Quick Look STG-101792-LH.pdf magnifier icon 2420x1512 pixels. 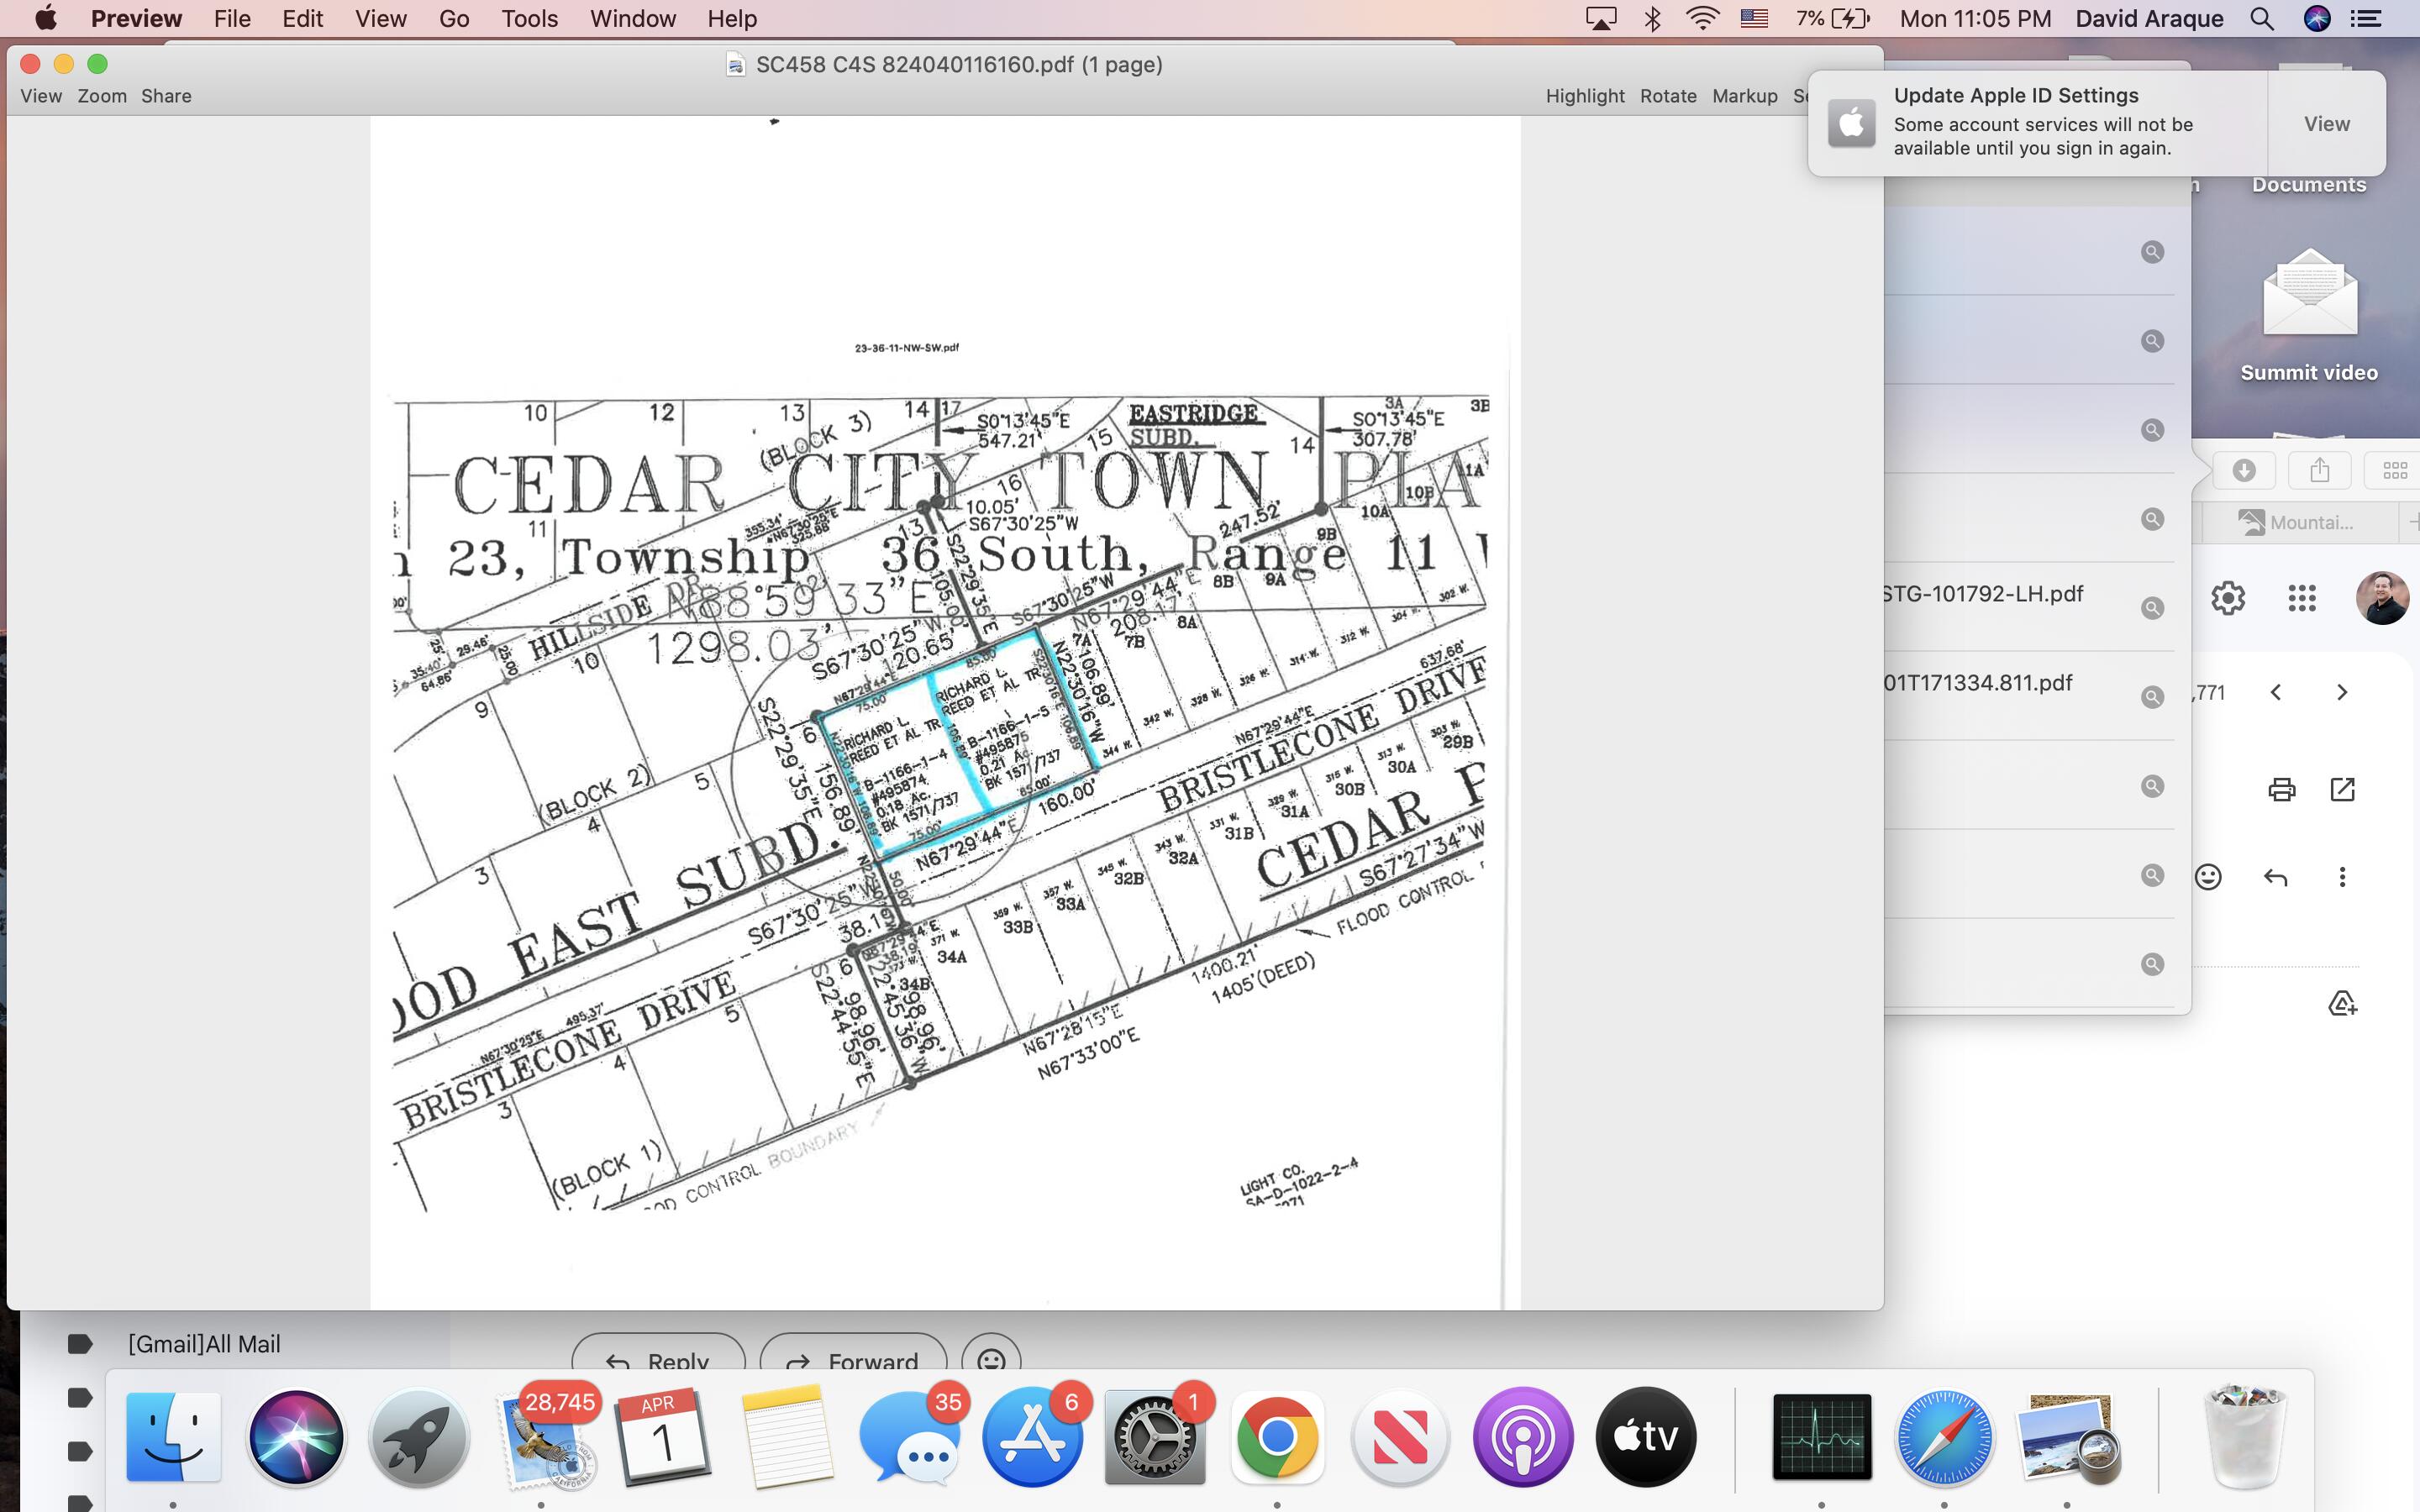click(x=2152, y=608)
